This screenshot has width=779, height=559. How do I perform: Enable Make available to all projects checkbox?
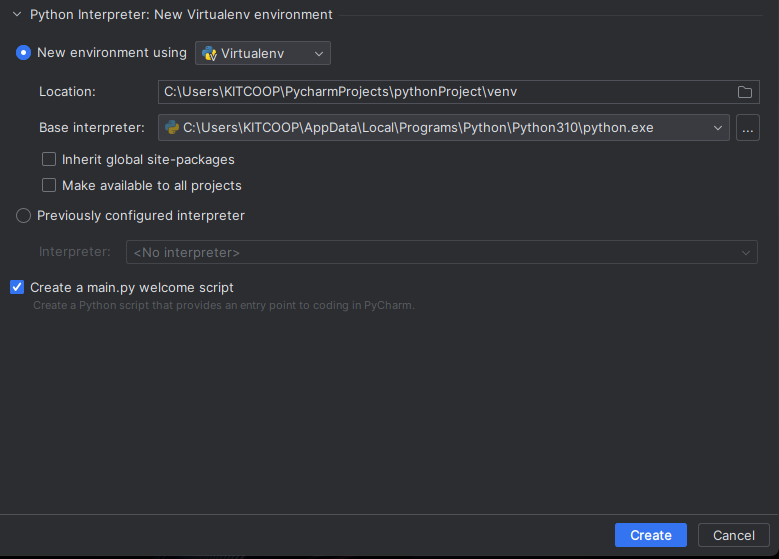[49, 185]
